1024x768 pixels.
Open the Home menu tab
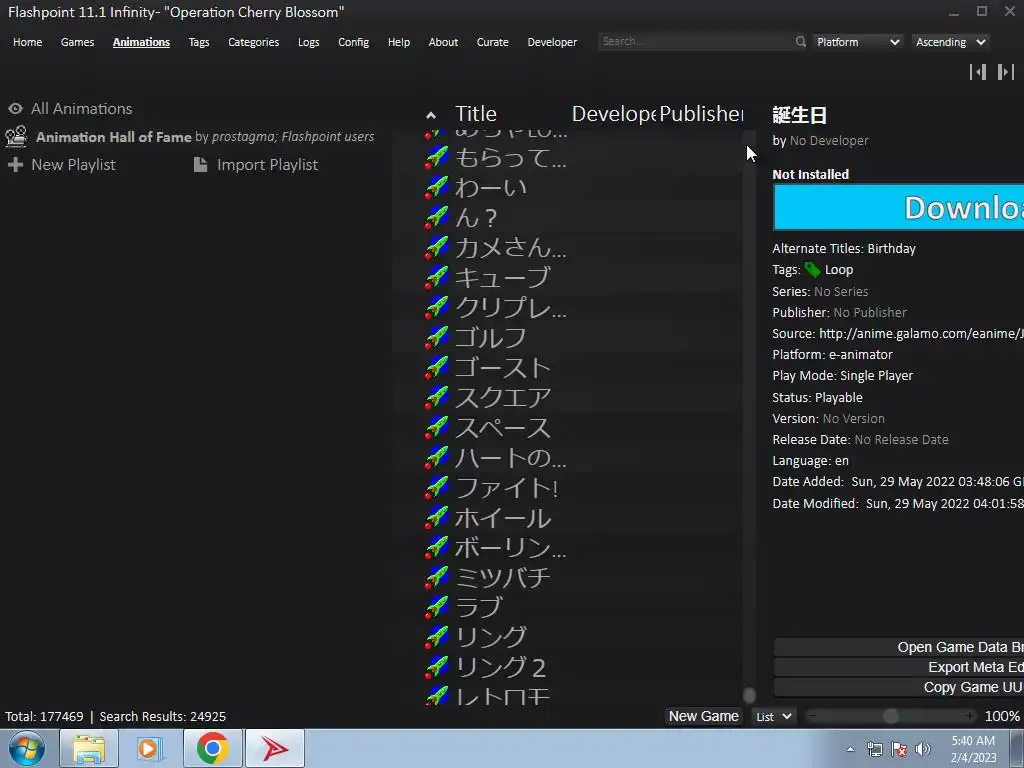pos(27,42)
